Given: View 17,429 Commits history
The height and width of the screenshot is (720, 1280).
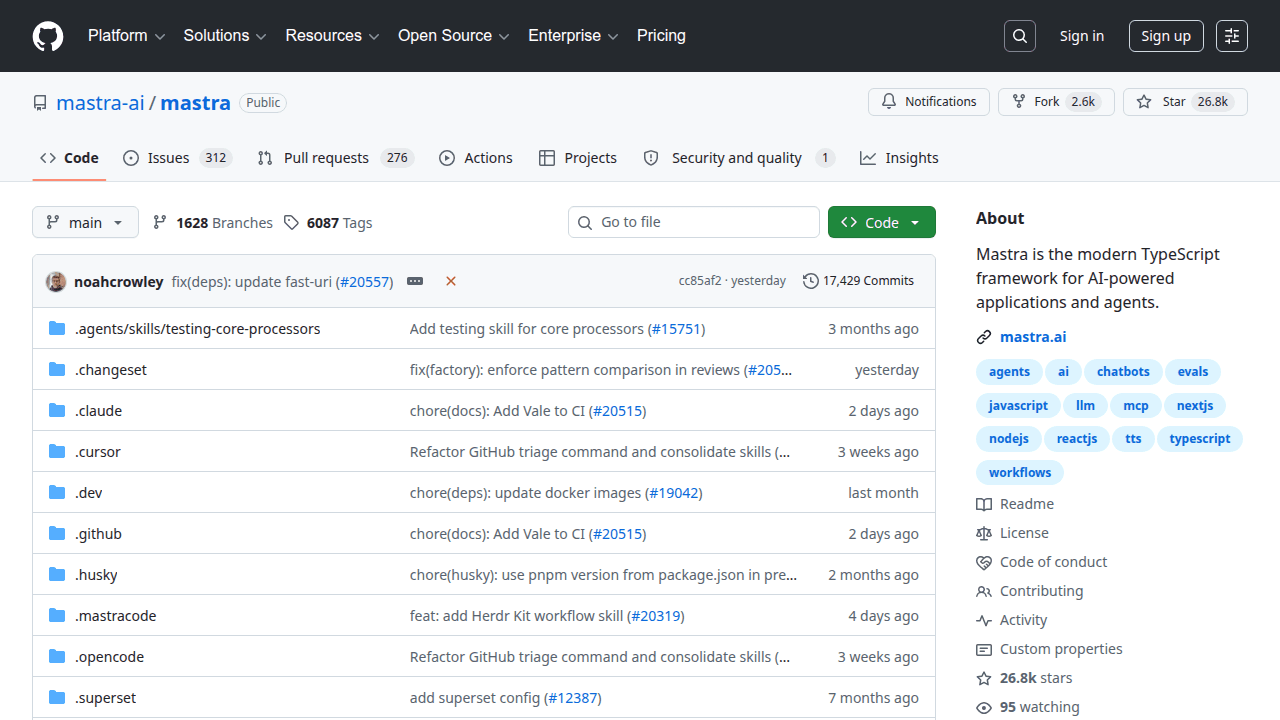Looking at the screenshot, I should (x=858, y=281).
